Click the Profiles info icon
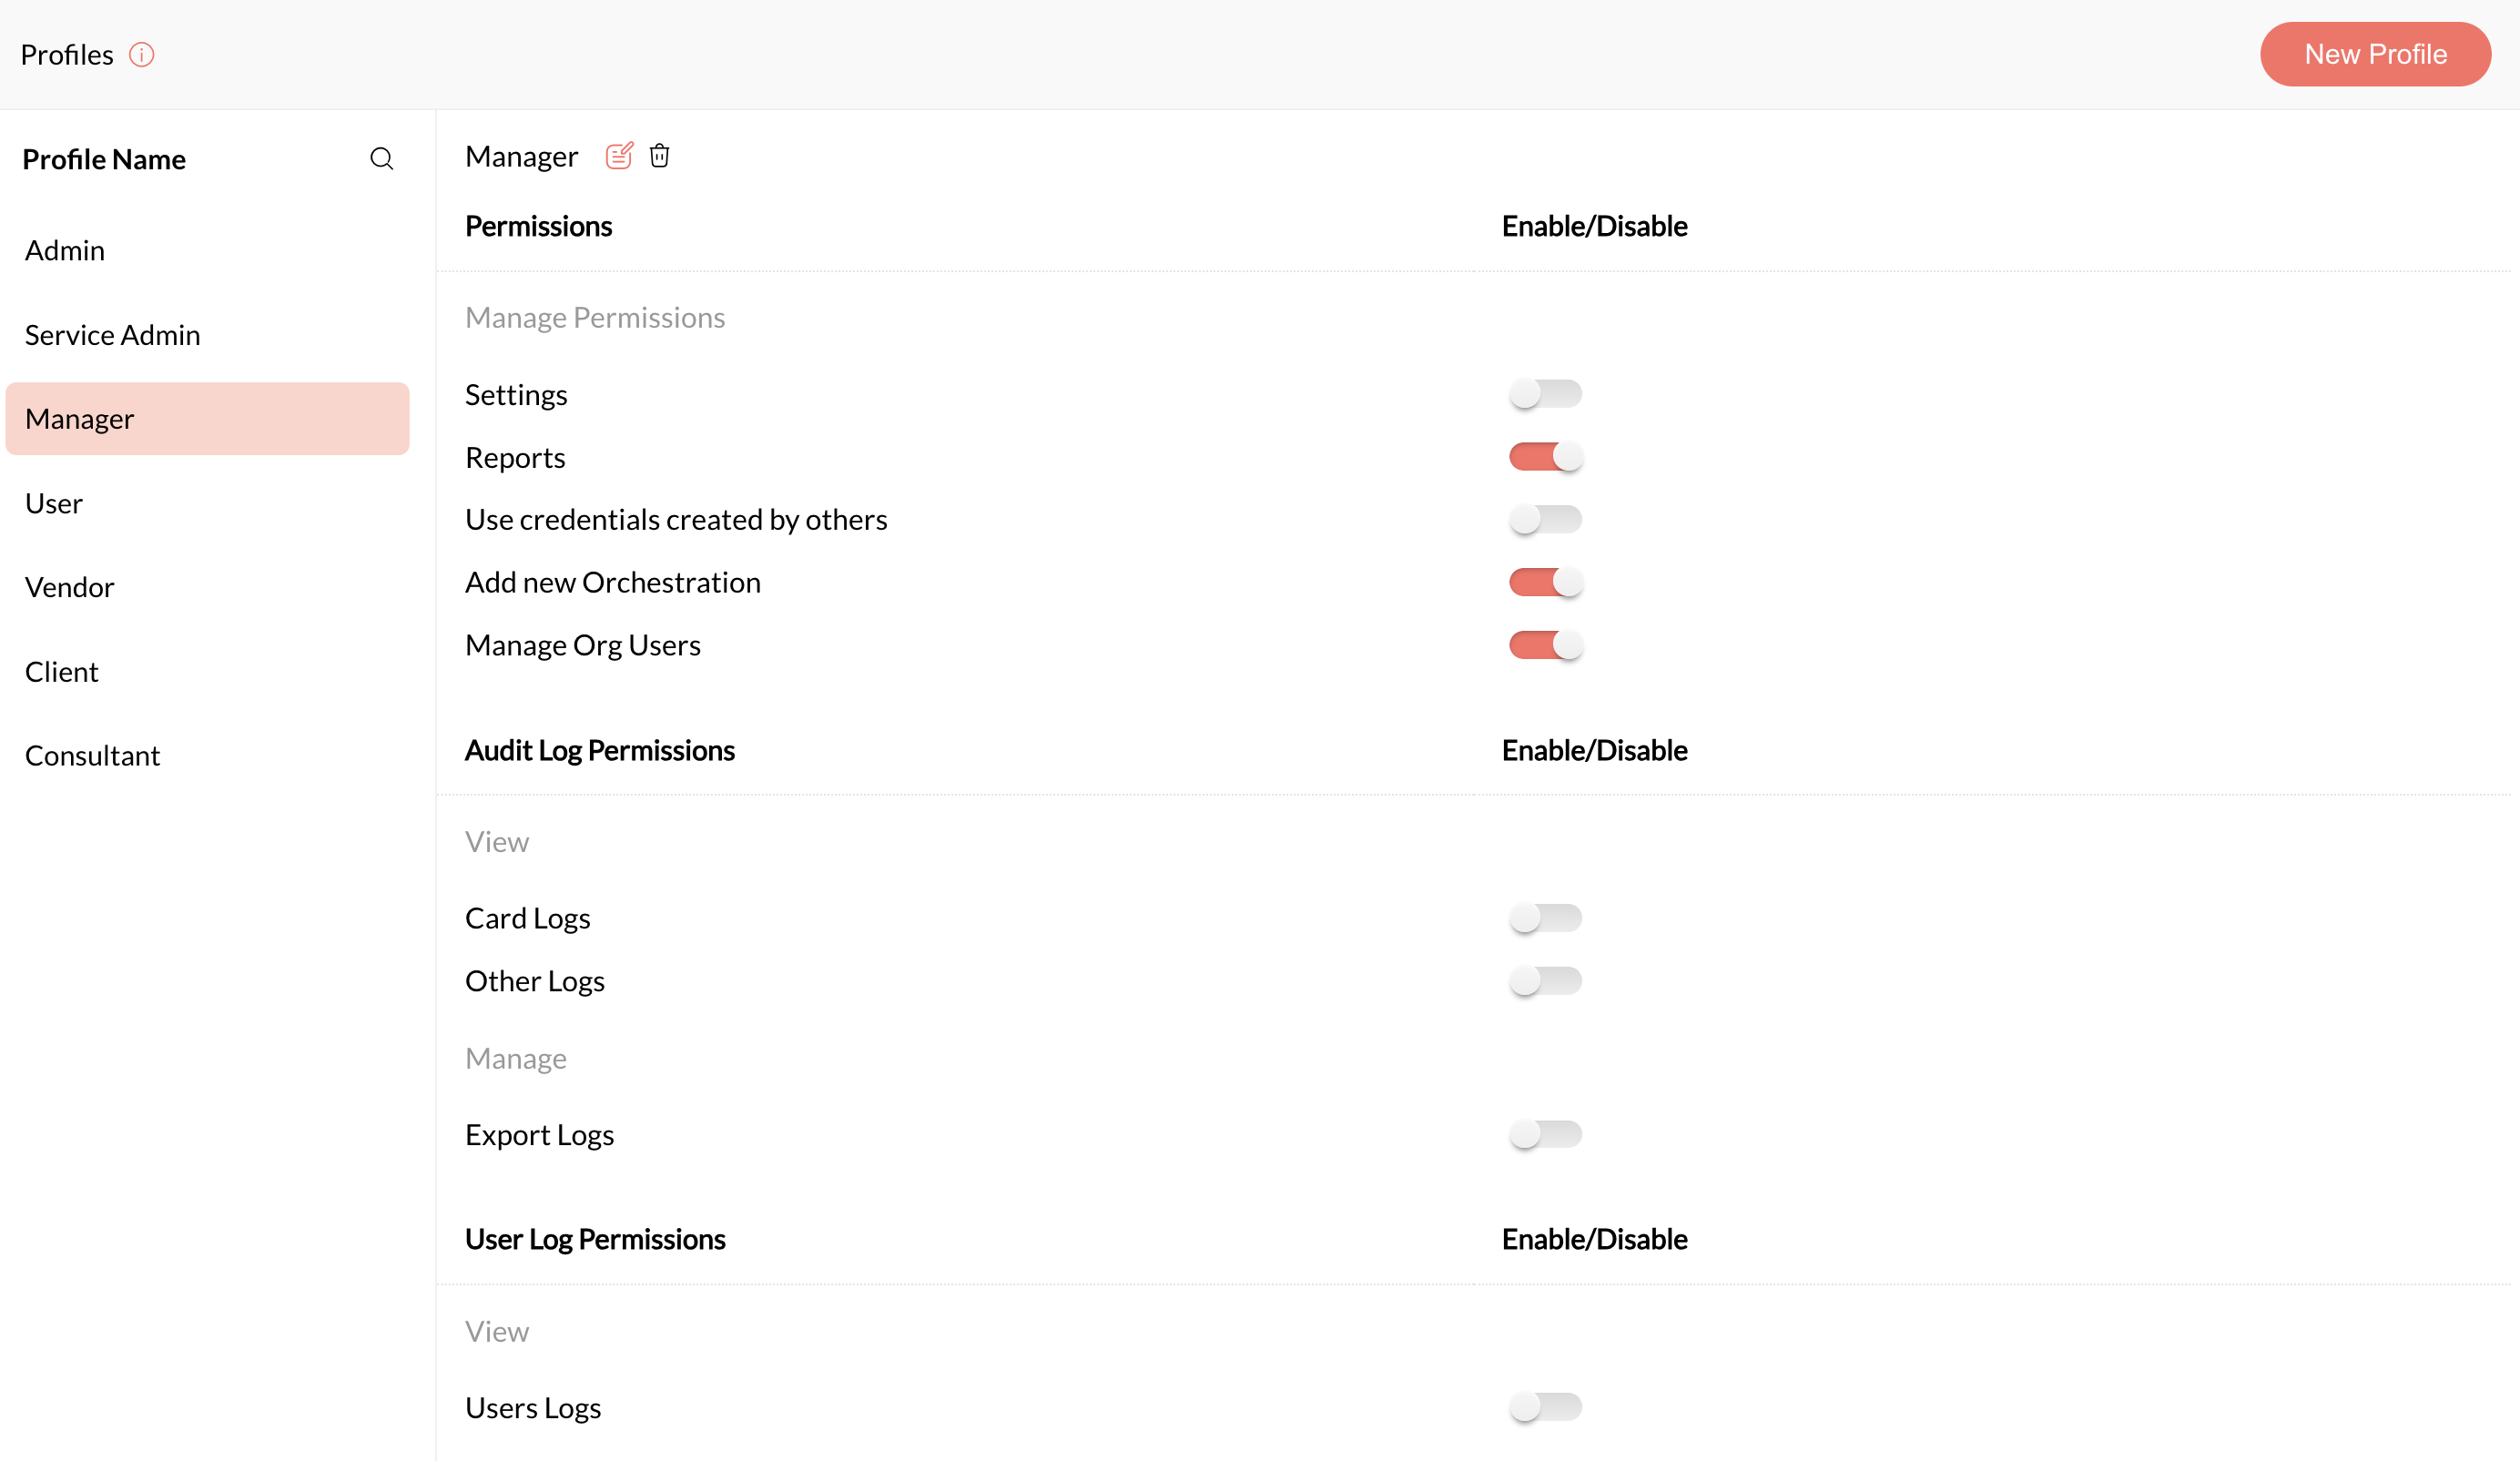Image resolution: width=2520 pixels, height=1461 pixels. coord(142,55)
